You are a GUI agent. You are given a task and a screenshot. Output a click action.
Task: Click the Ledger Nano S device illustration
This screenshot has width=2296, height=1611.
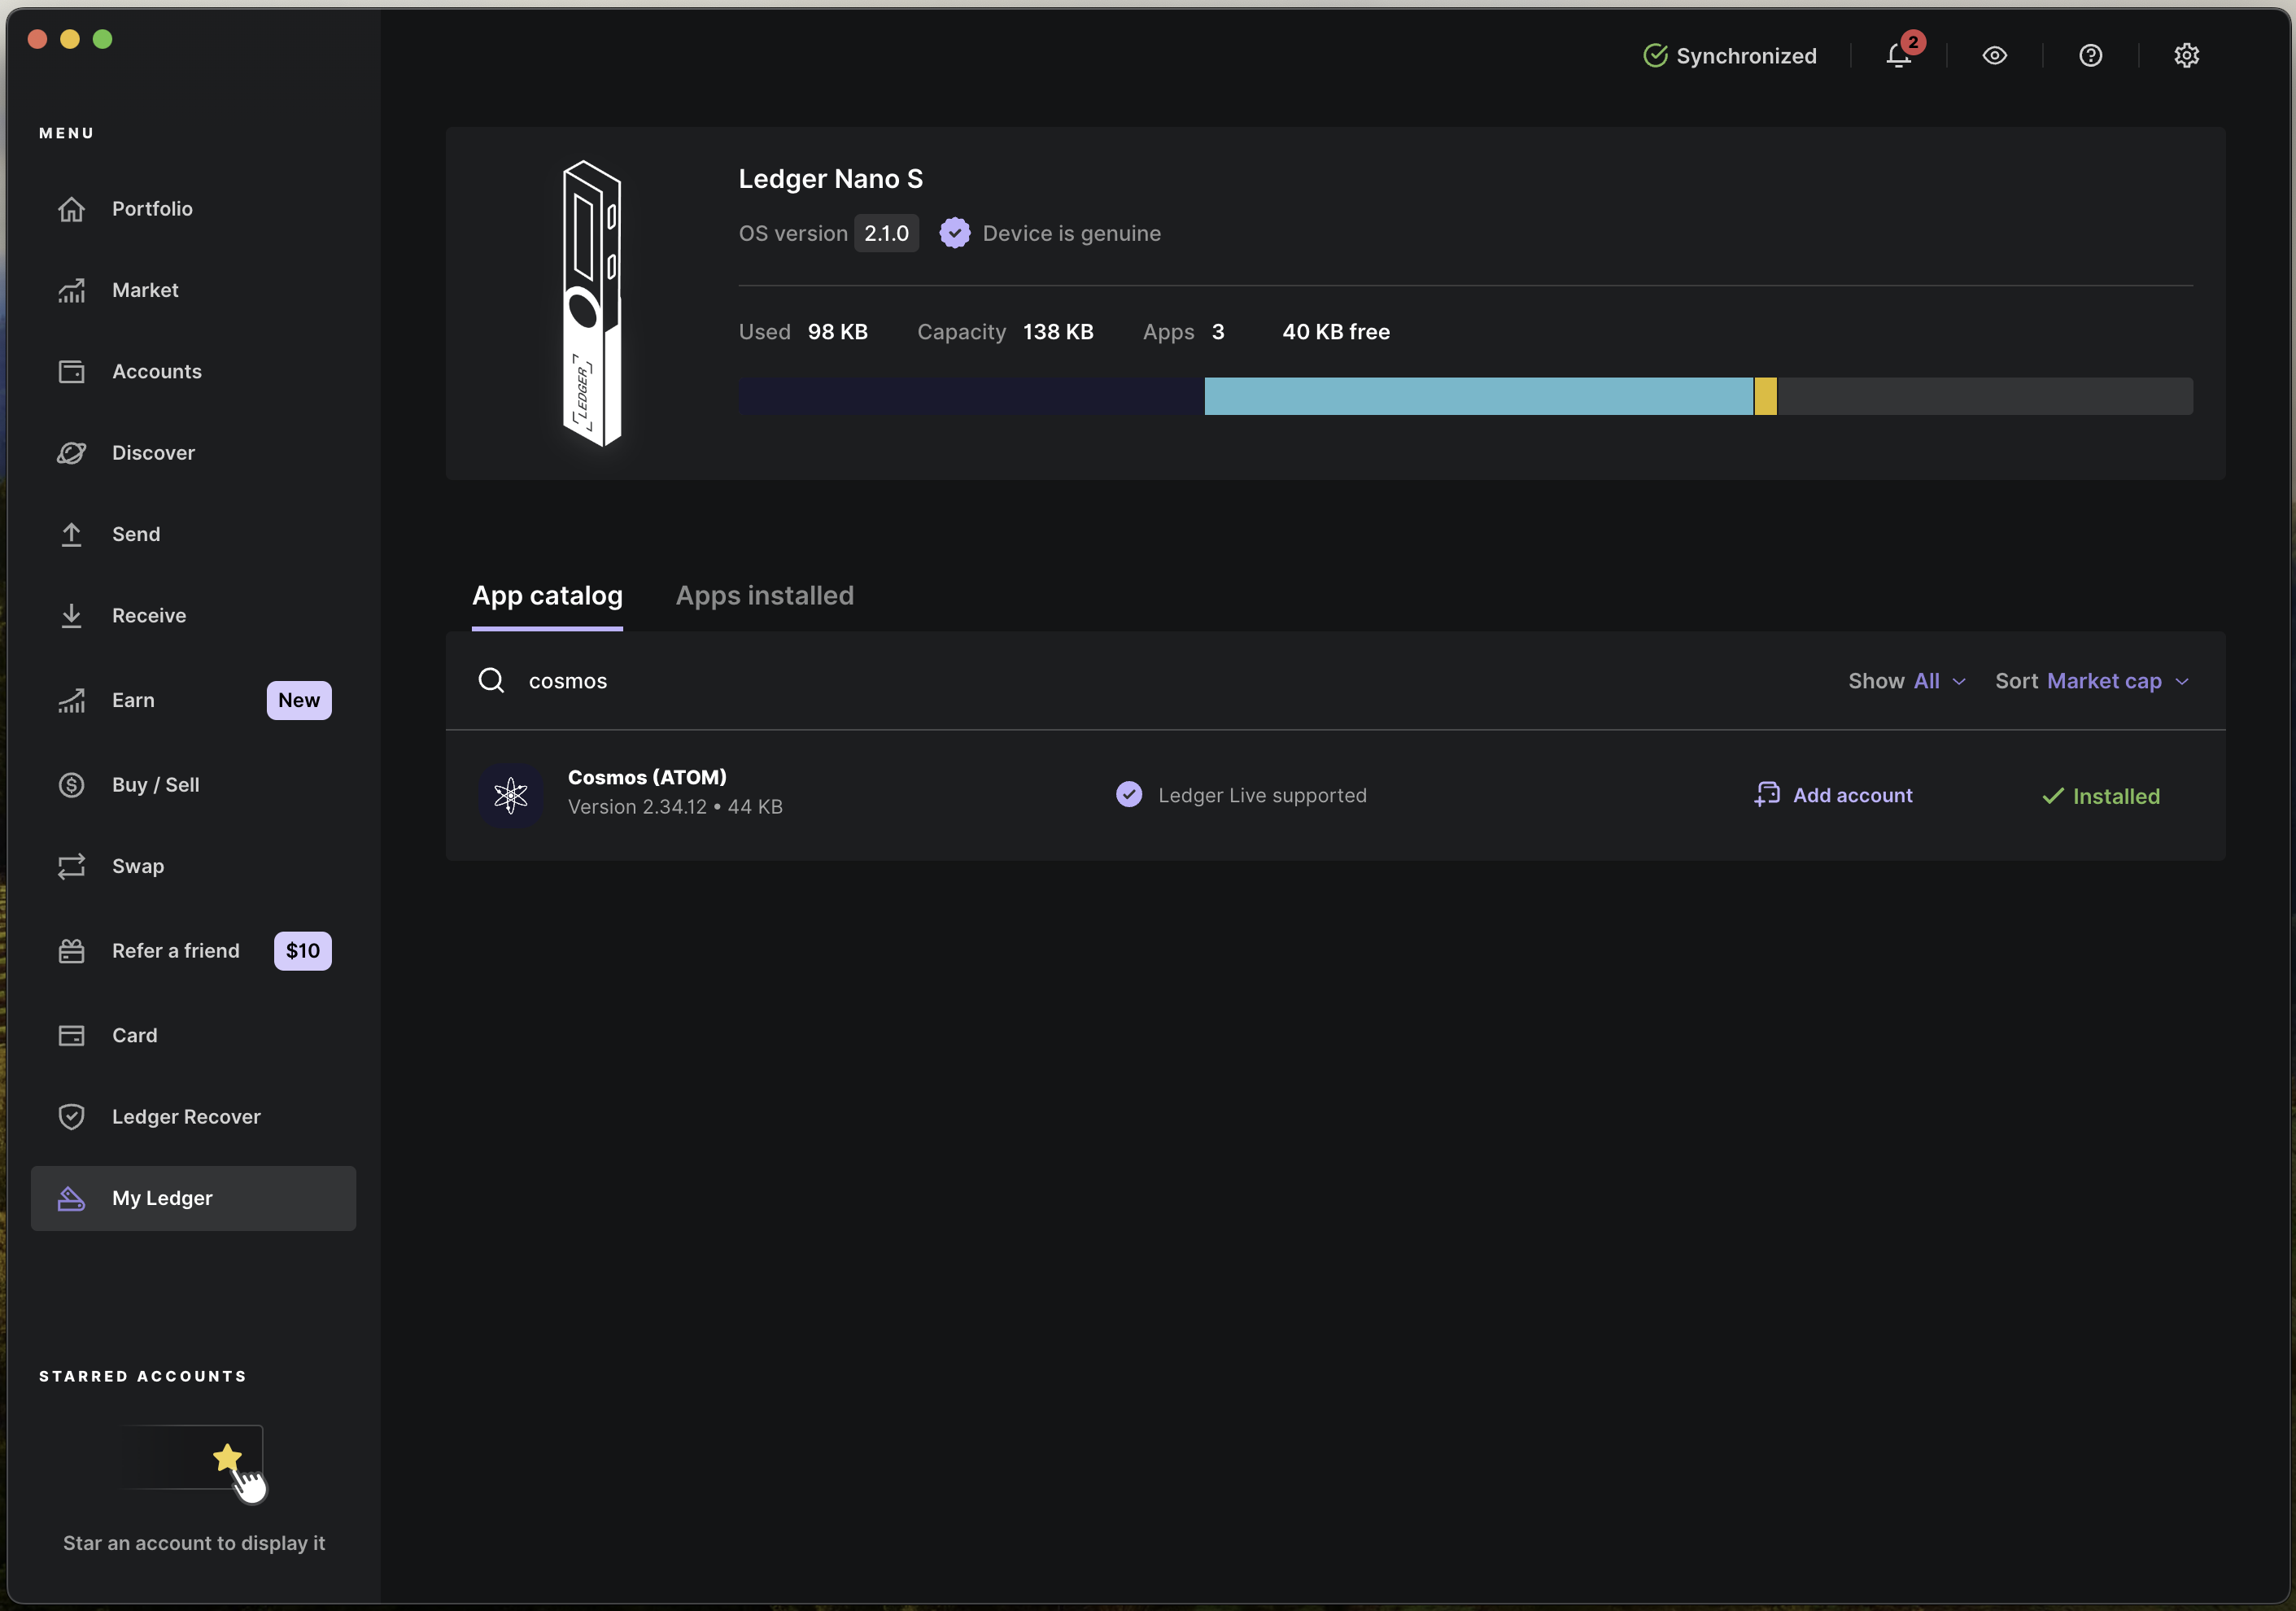point(591,303)
